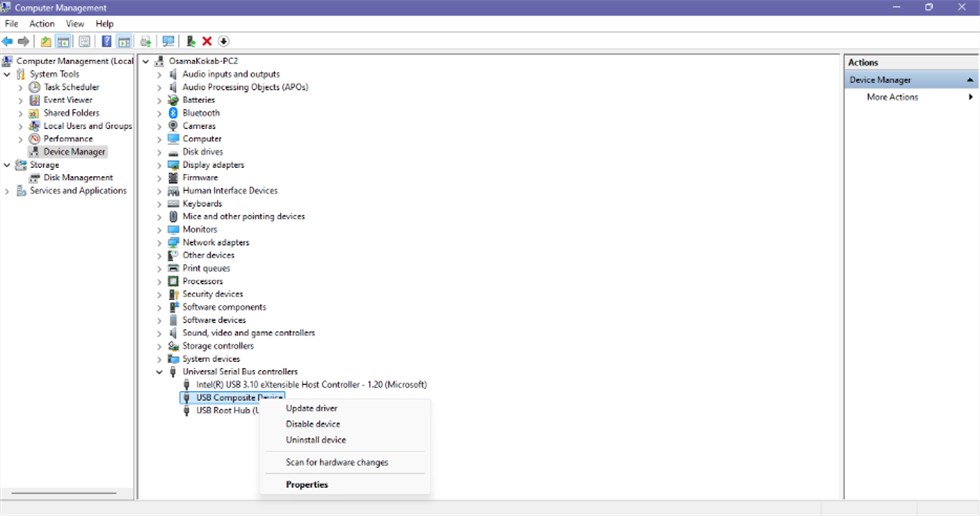Click Scan for hardware changes monitor icon

point(168,41)
